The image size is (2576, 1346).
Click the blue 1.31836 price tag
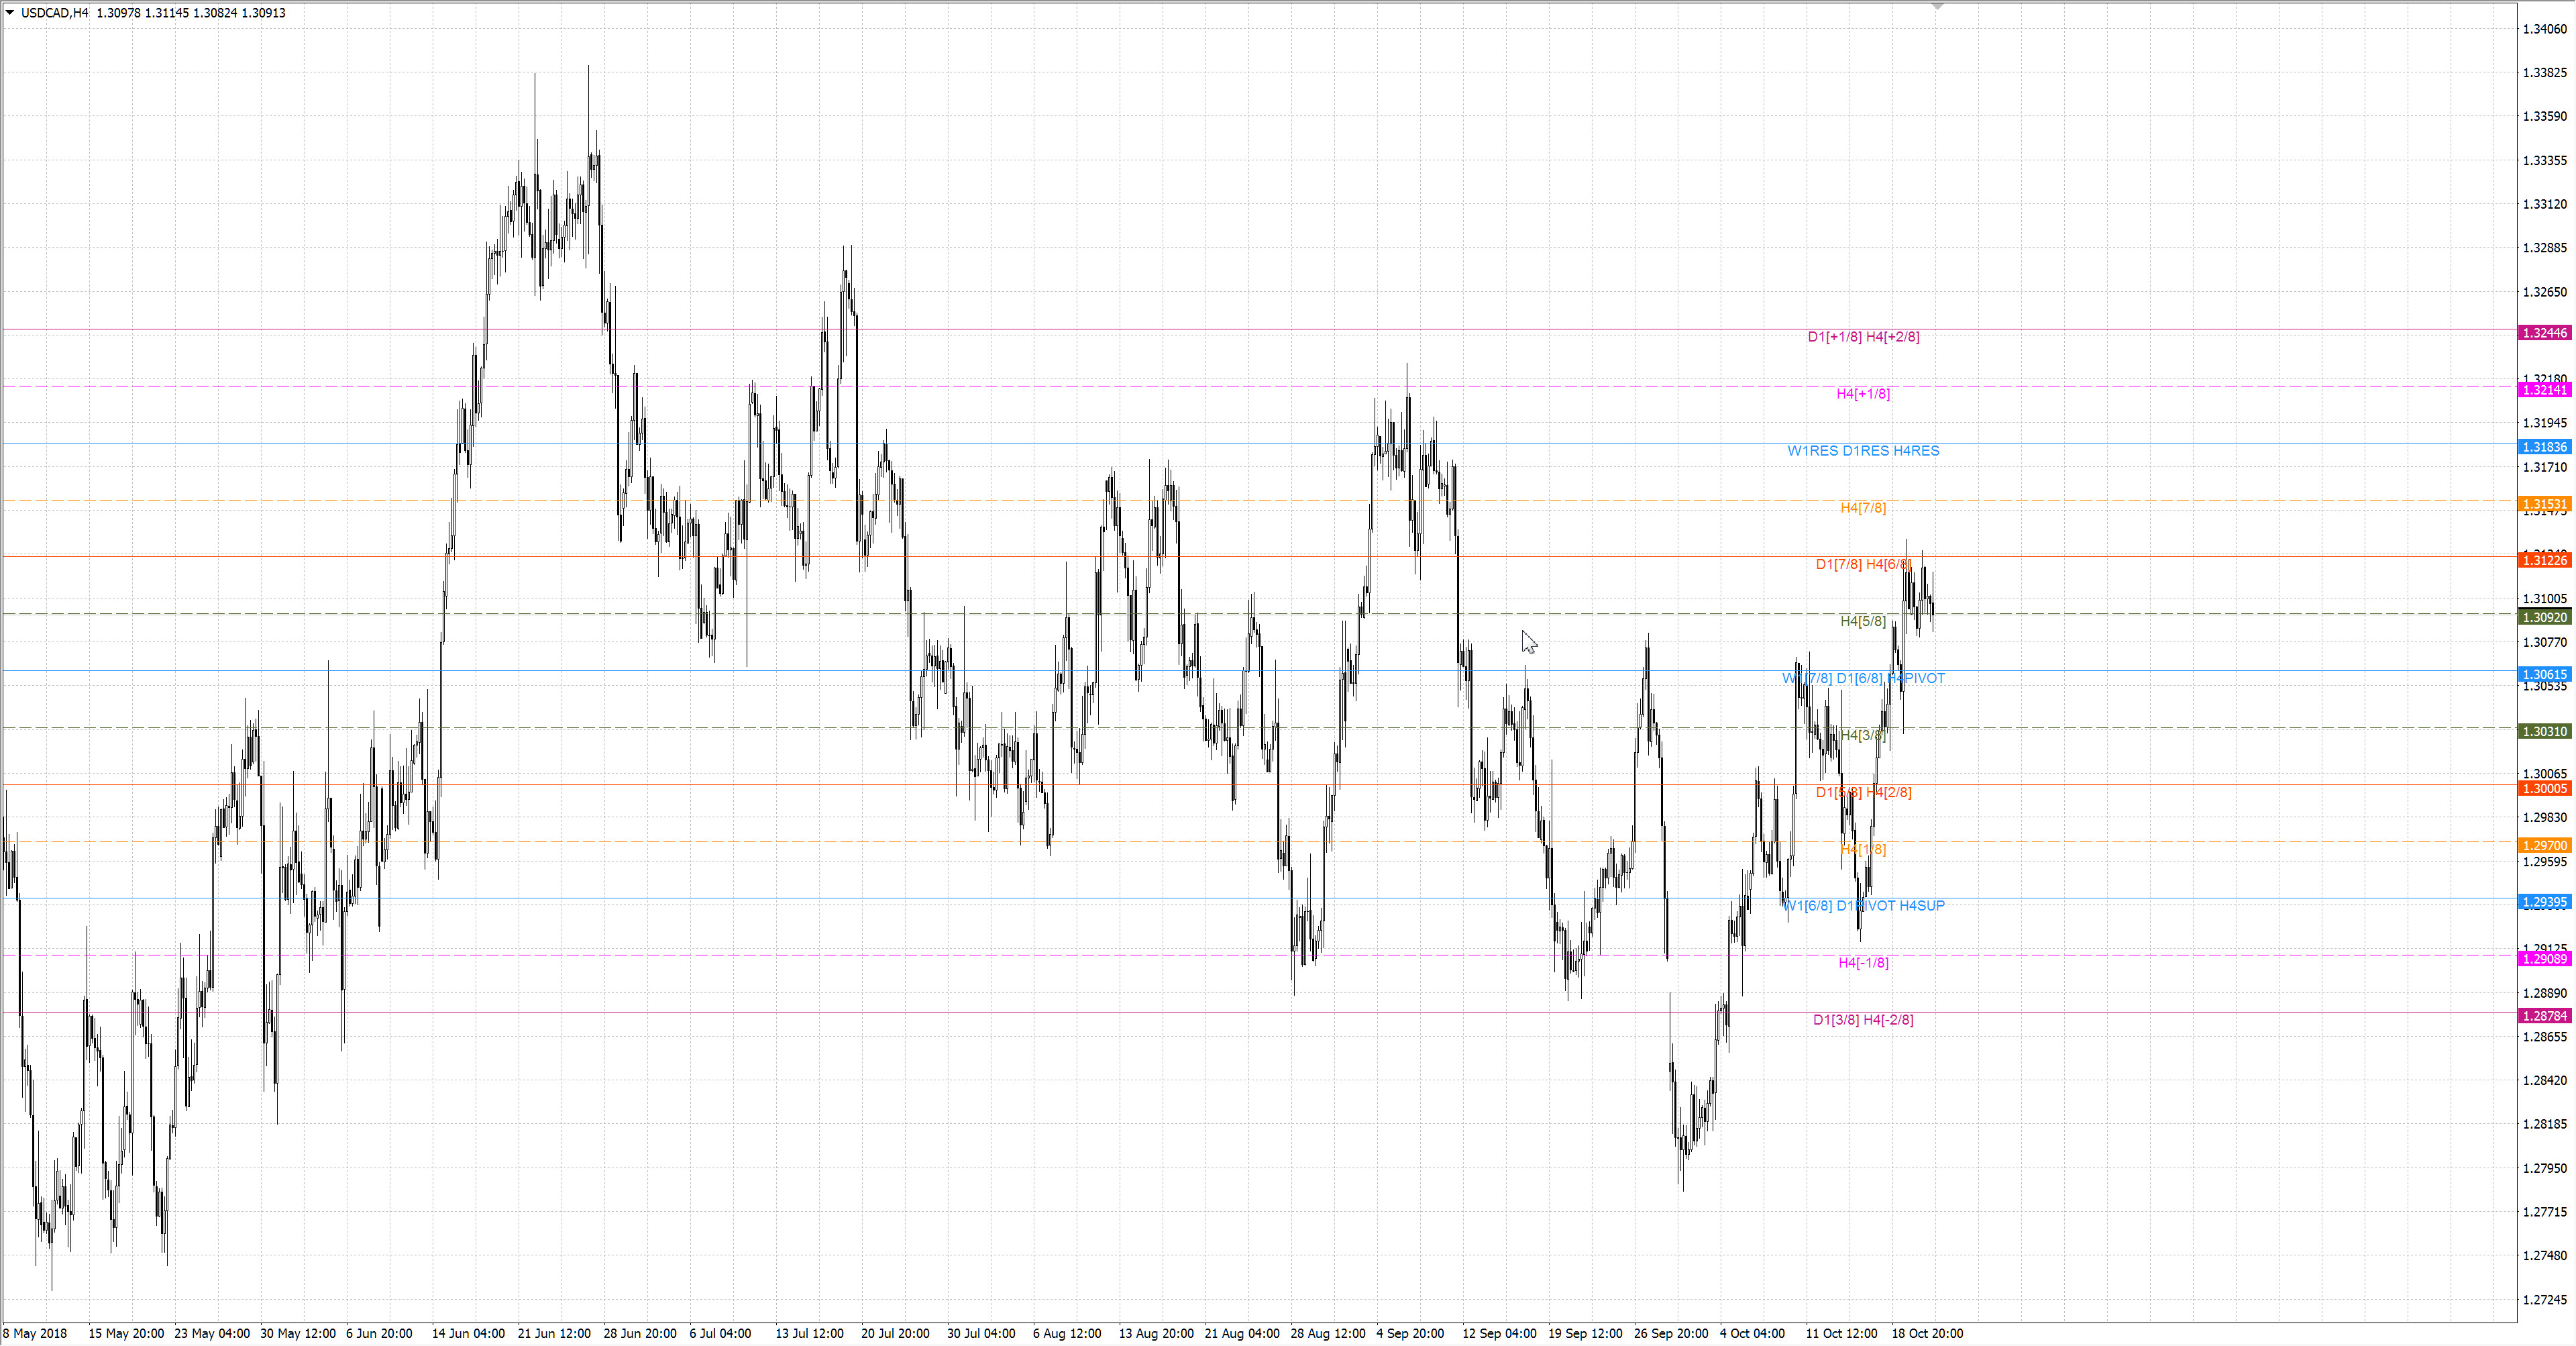tap(2545, 447)
